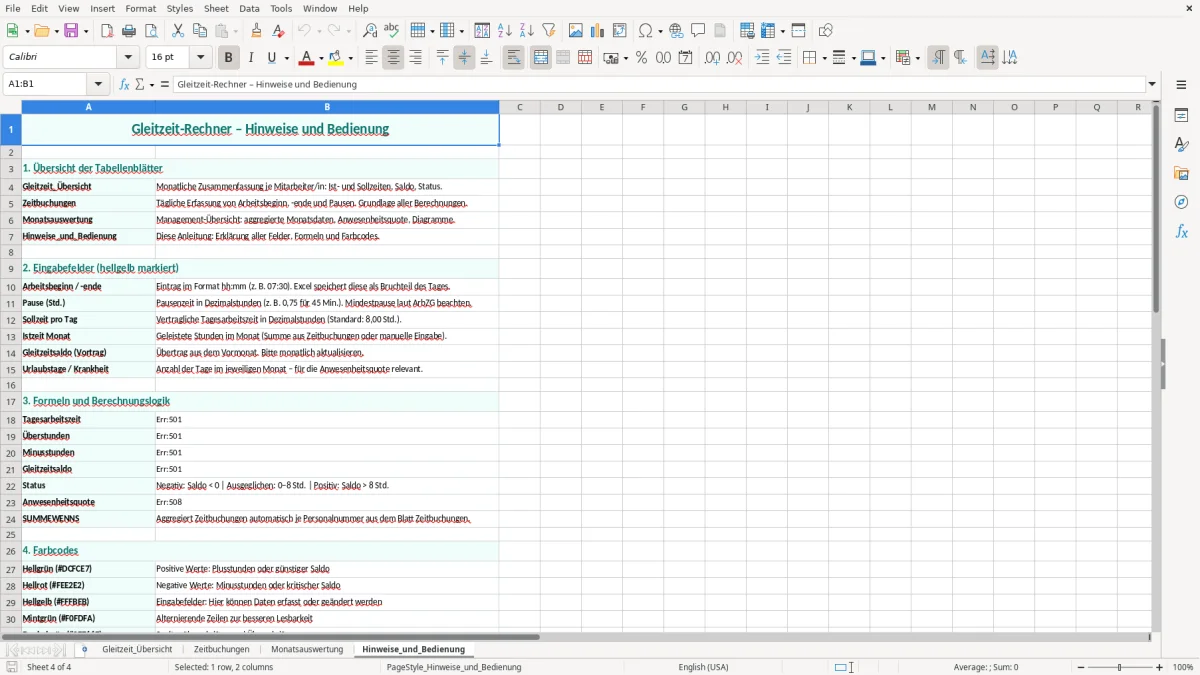The image size is (1200, 675).
Task: Click the Cut scissors icon
Action: pyautogui.click(x=177, y=31)
